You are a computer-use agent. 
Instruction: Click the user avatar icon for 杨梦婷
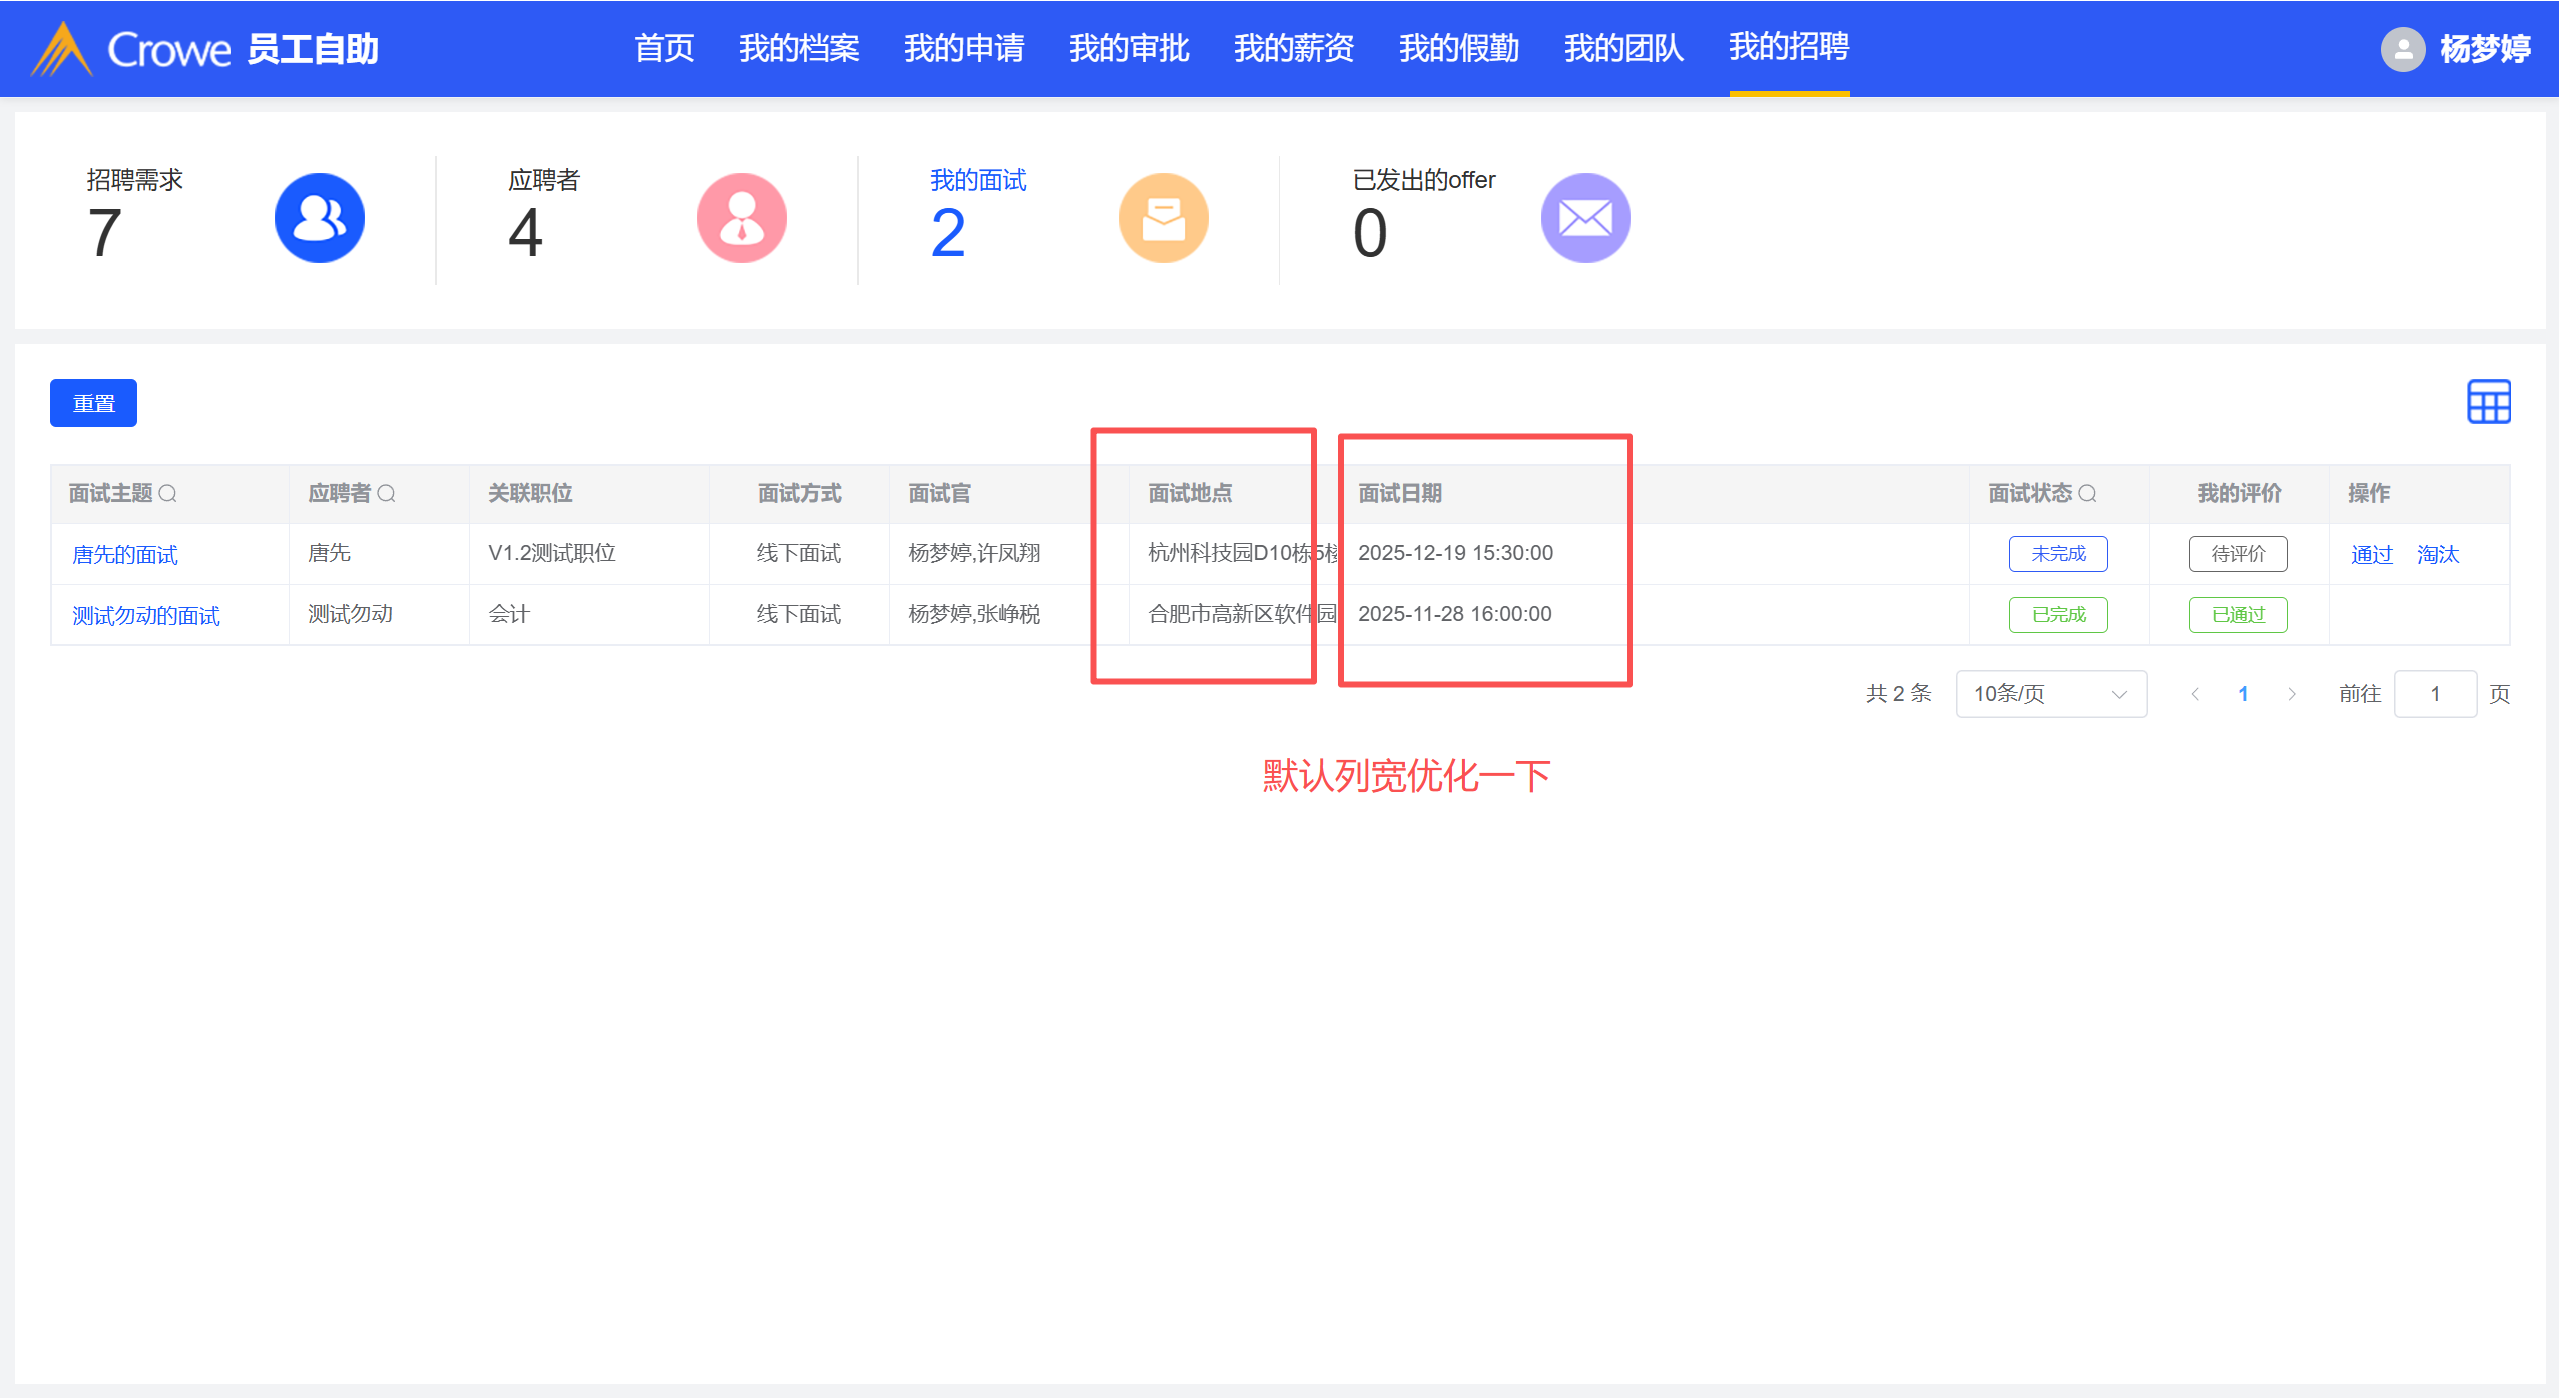click(x=2402, y=49)
